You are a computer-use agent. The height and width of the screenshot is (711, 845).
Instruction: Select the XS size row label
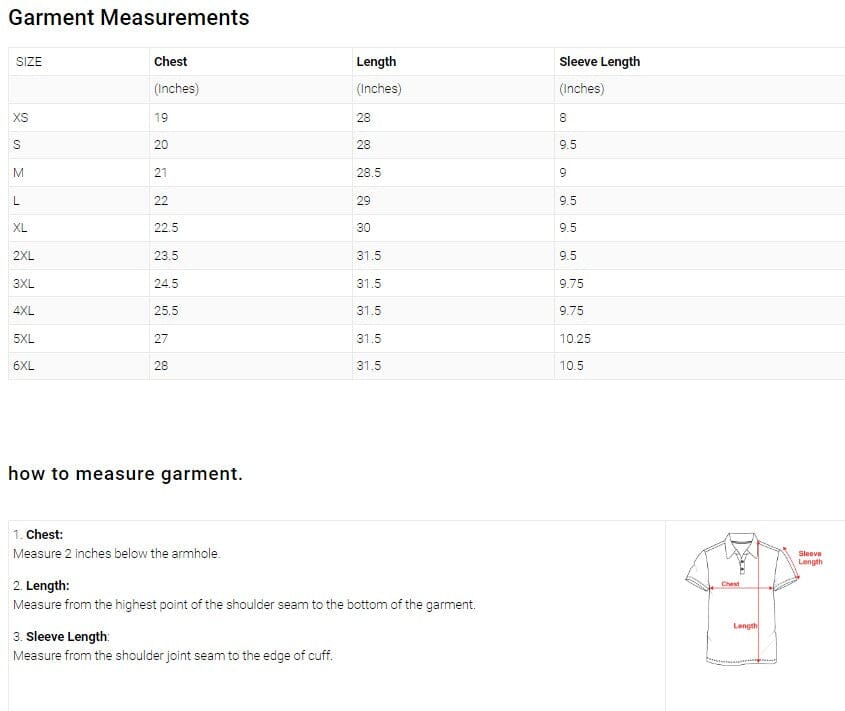coord(21,117)
